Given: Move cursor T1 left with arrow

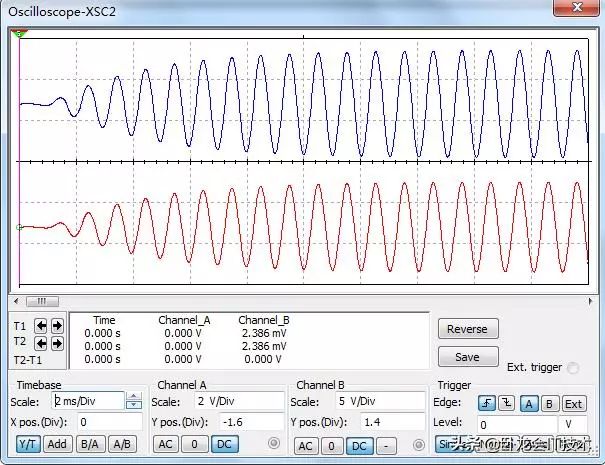Looking at the screenshot, I should coord(41,326).
